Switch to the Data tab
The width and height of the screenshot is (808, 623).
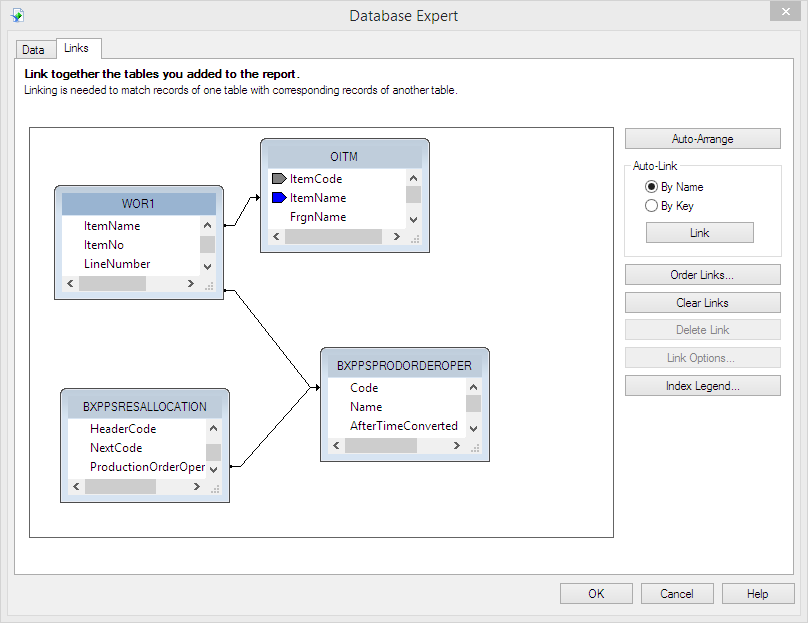pos(34,49)
